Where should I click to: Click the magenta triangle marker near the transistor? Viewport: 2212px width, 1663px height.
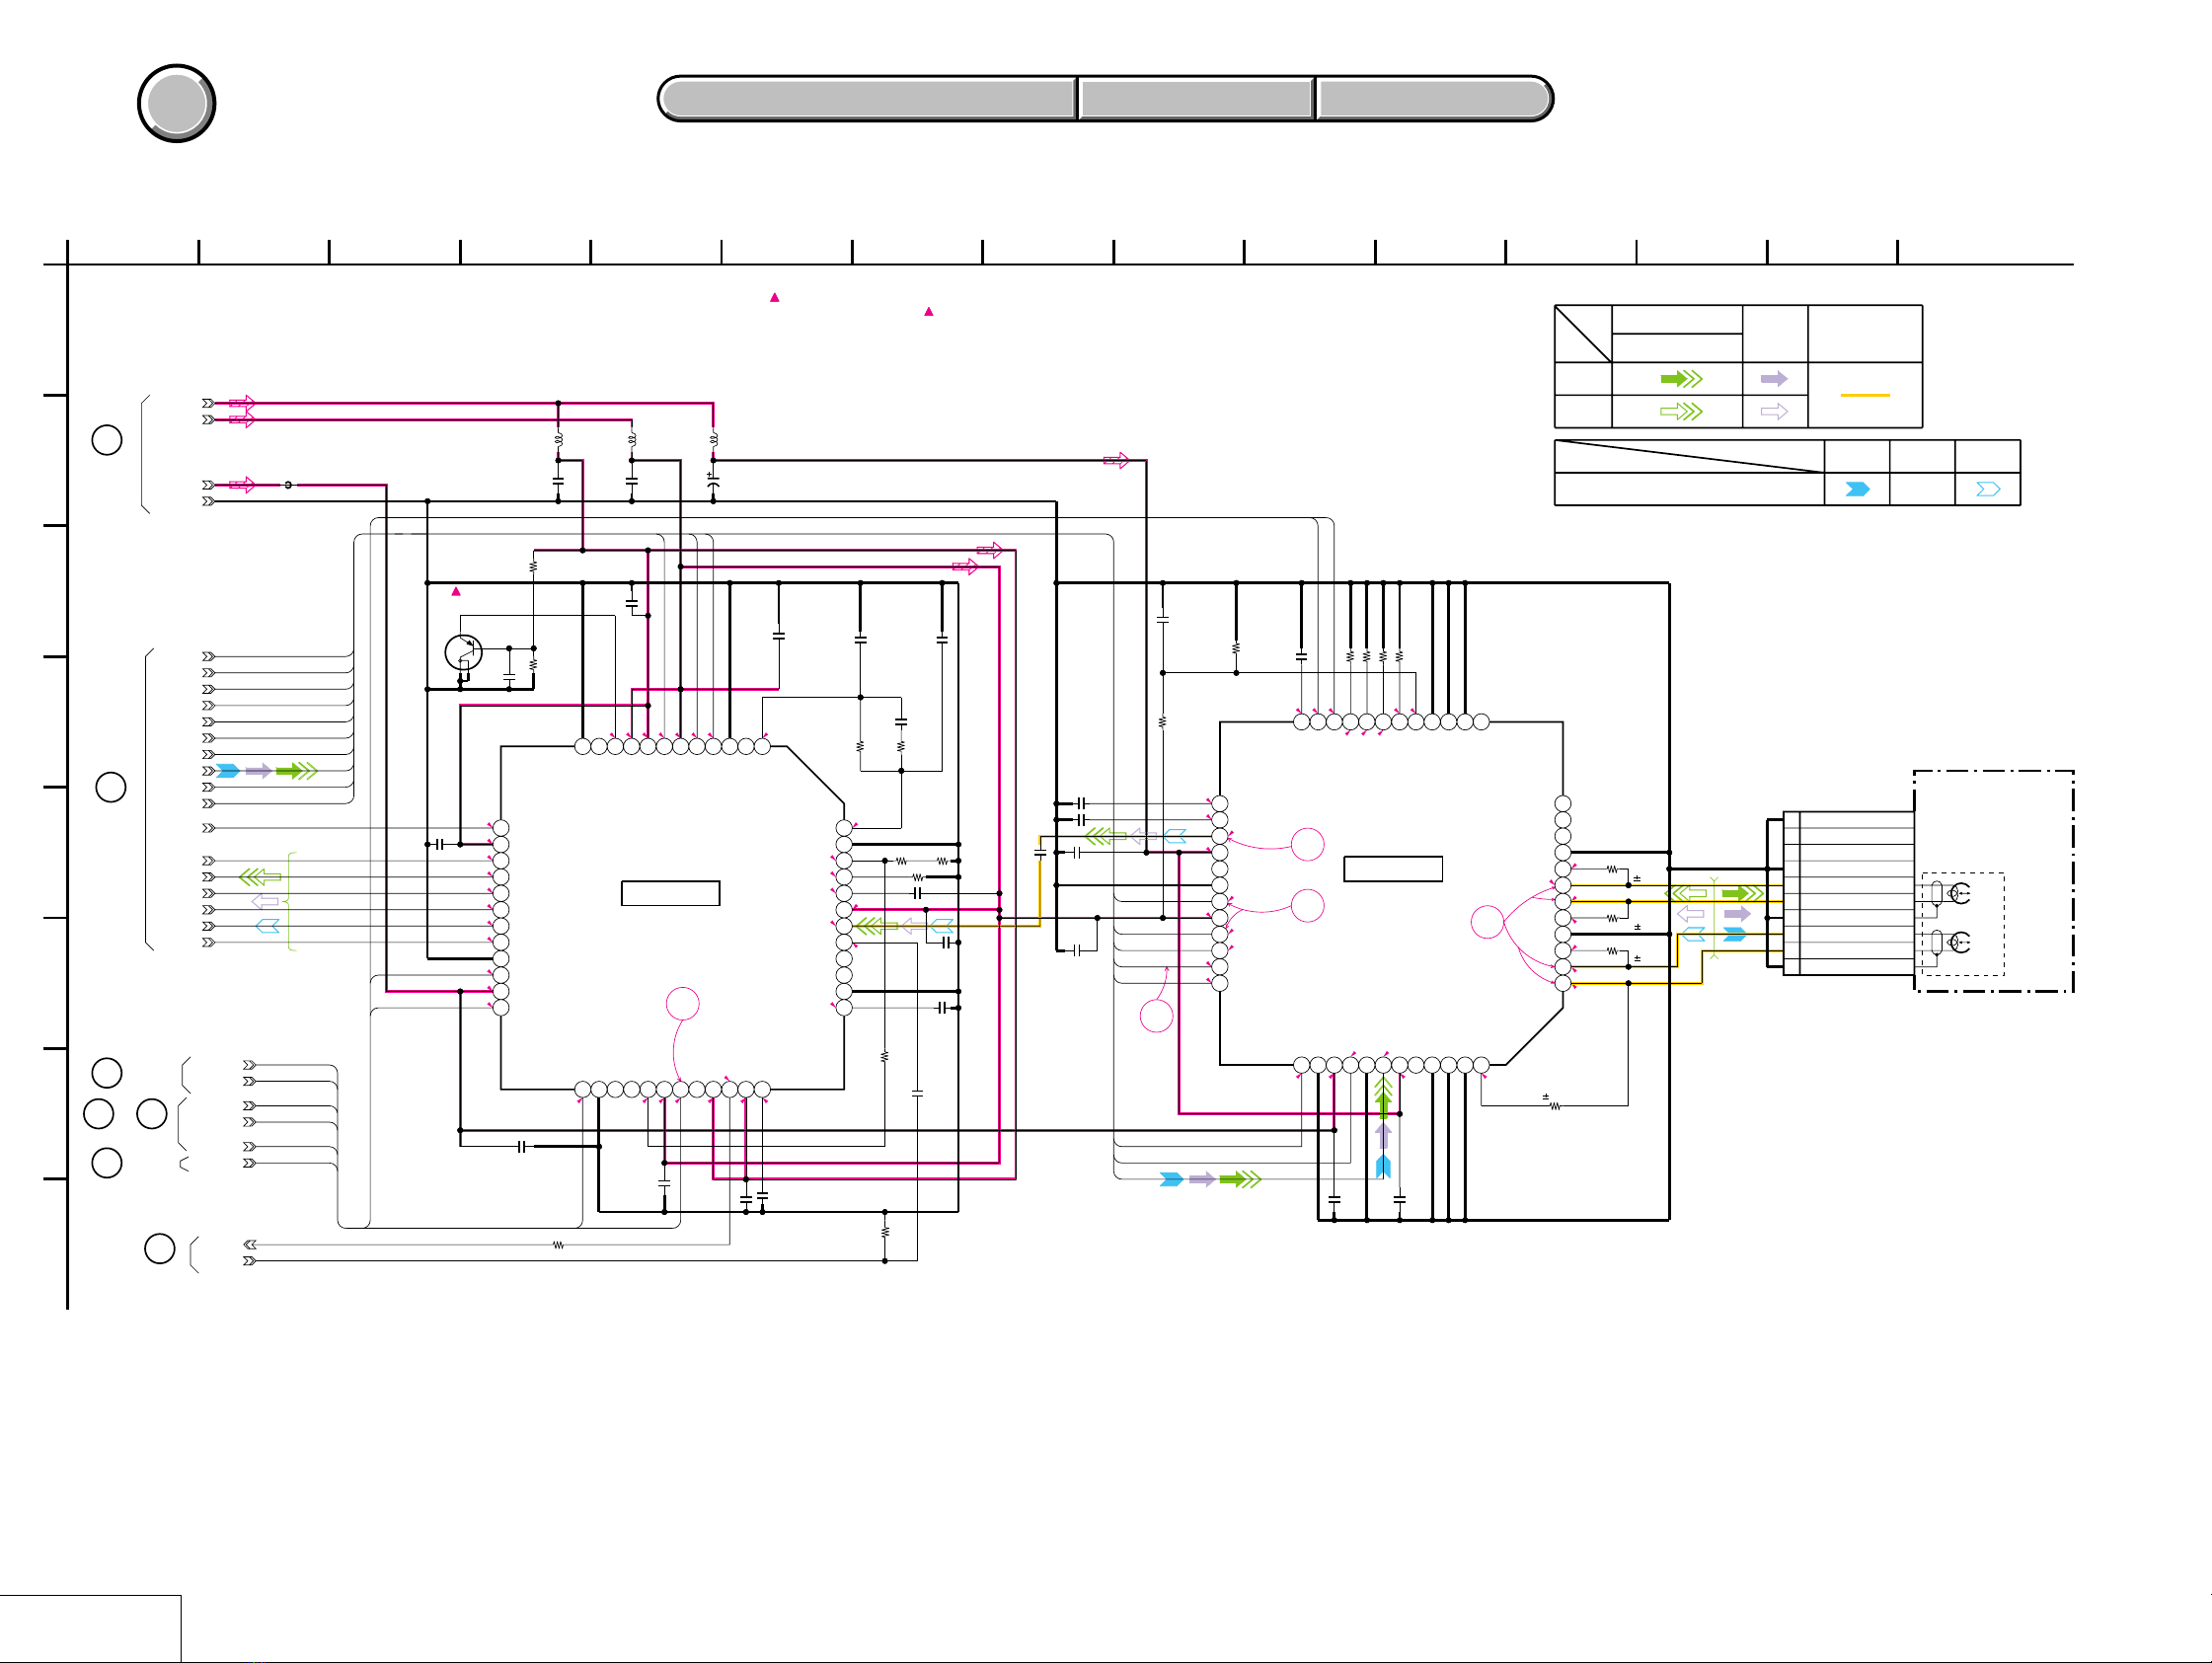click(456, 591)
